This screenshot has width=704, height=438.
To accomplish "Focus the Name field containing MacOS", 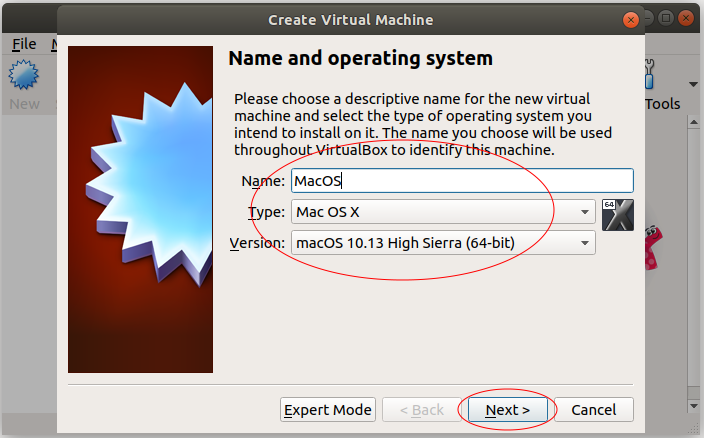I will (462, 181).
